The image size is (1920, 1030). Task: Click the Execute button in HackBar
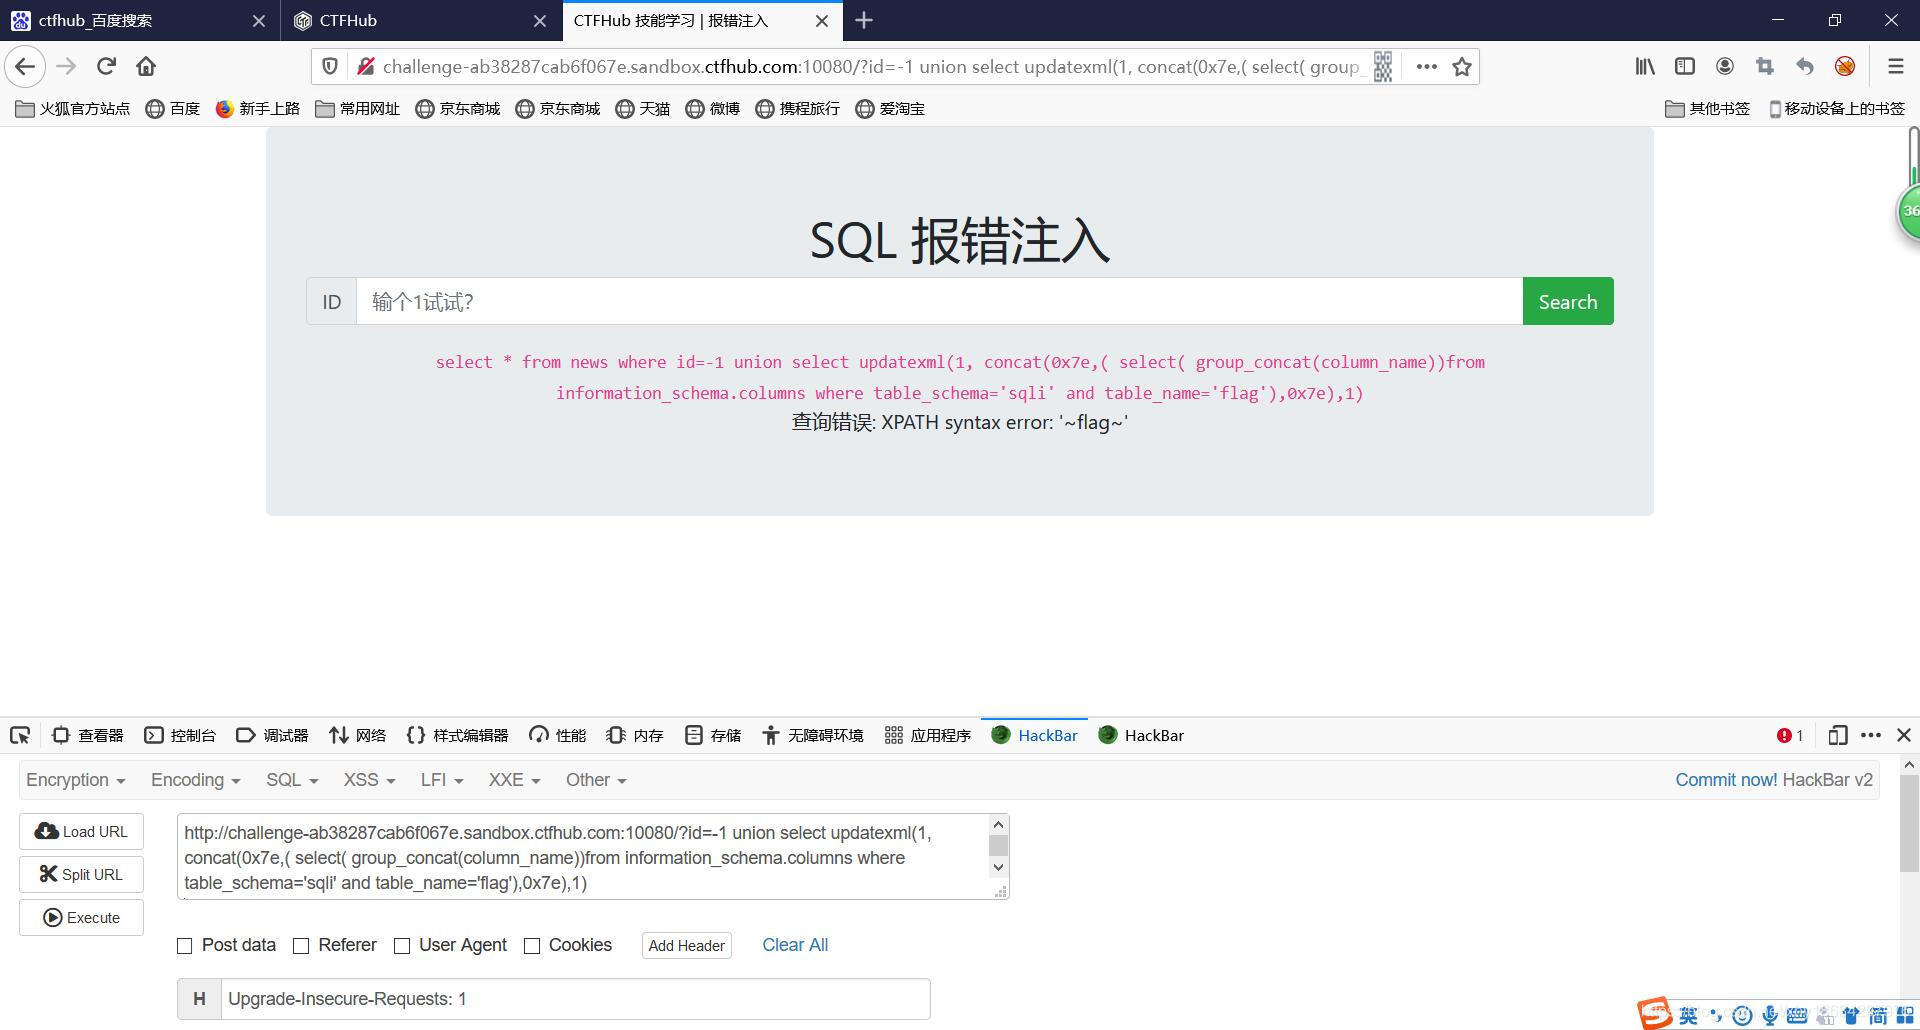pyautogui.click(x=81, y=917)
